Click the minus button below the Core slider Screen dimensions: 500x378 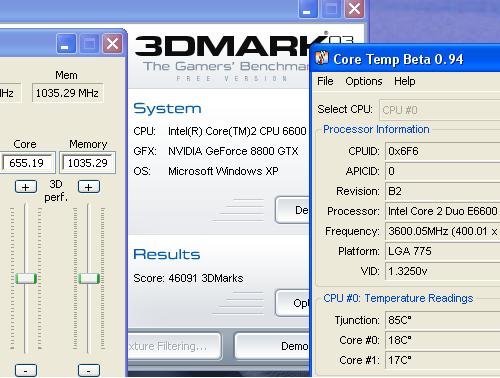26,371
